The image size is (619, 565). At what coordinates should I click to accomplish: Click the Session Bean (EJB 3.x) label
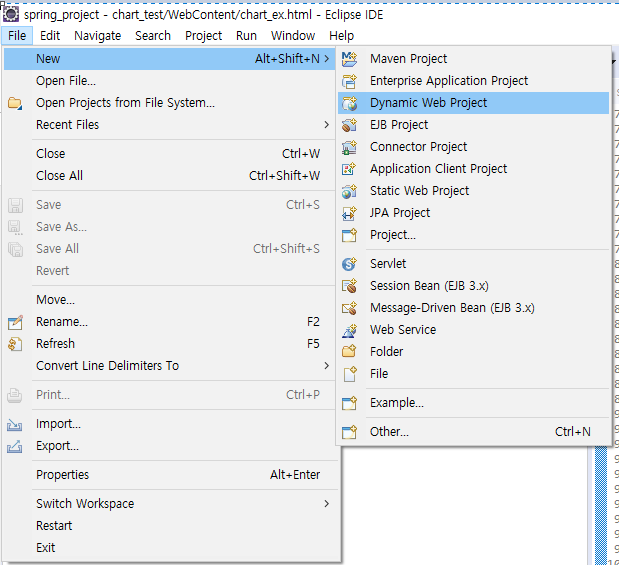tap(429, 286)
